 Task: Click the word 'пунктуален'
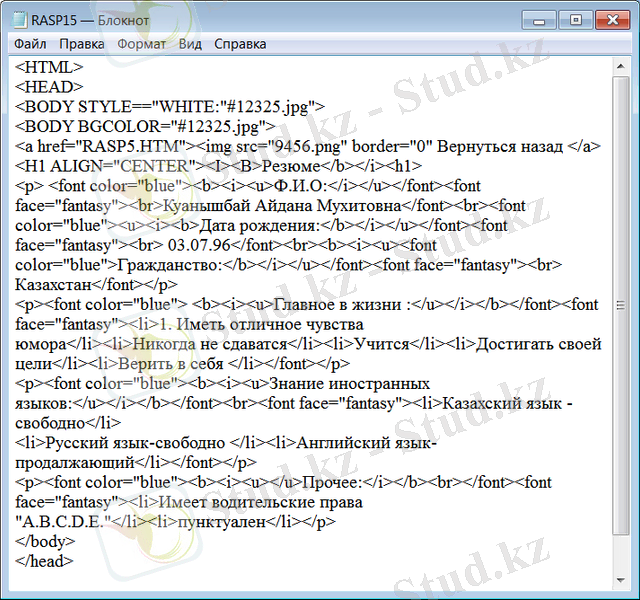222,522
